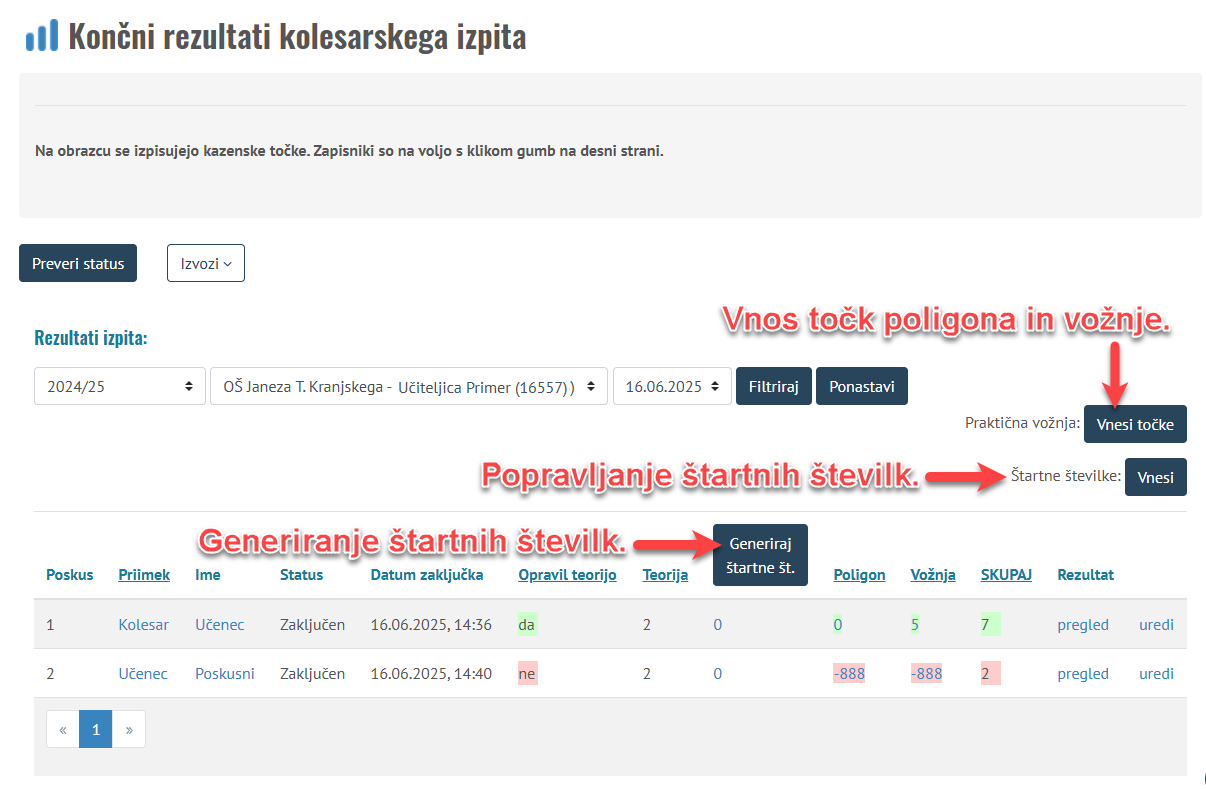
Task: Open the Izvozi export dropdown
Action: [205, 263]
